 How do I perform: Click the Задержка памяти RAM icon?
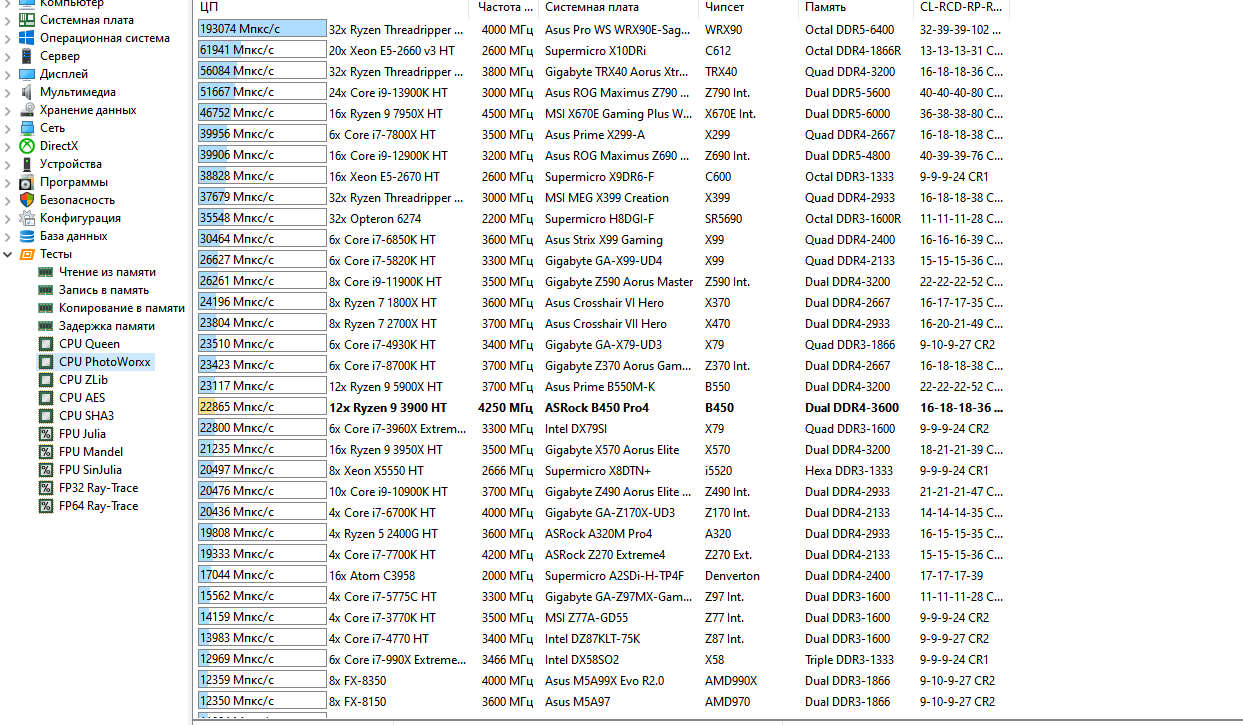(x=46, y=326)
